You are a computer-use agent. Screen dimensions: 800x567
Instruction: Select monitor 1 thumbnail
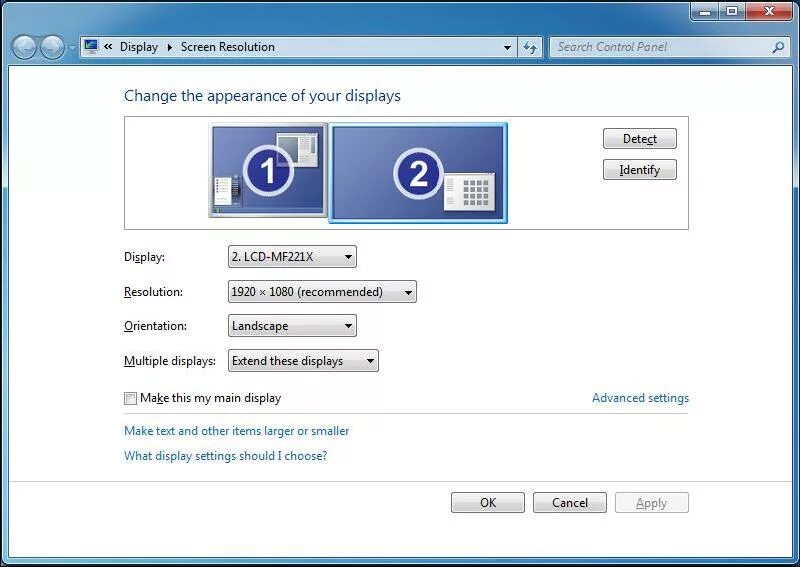tap(268, 170)
